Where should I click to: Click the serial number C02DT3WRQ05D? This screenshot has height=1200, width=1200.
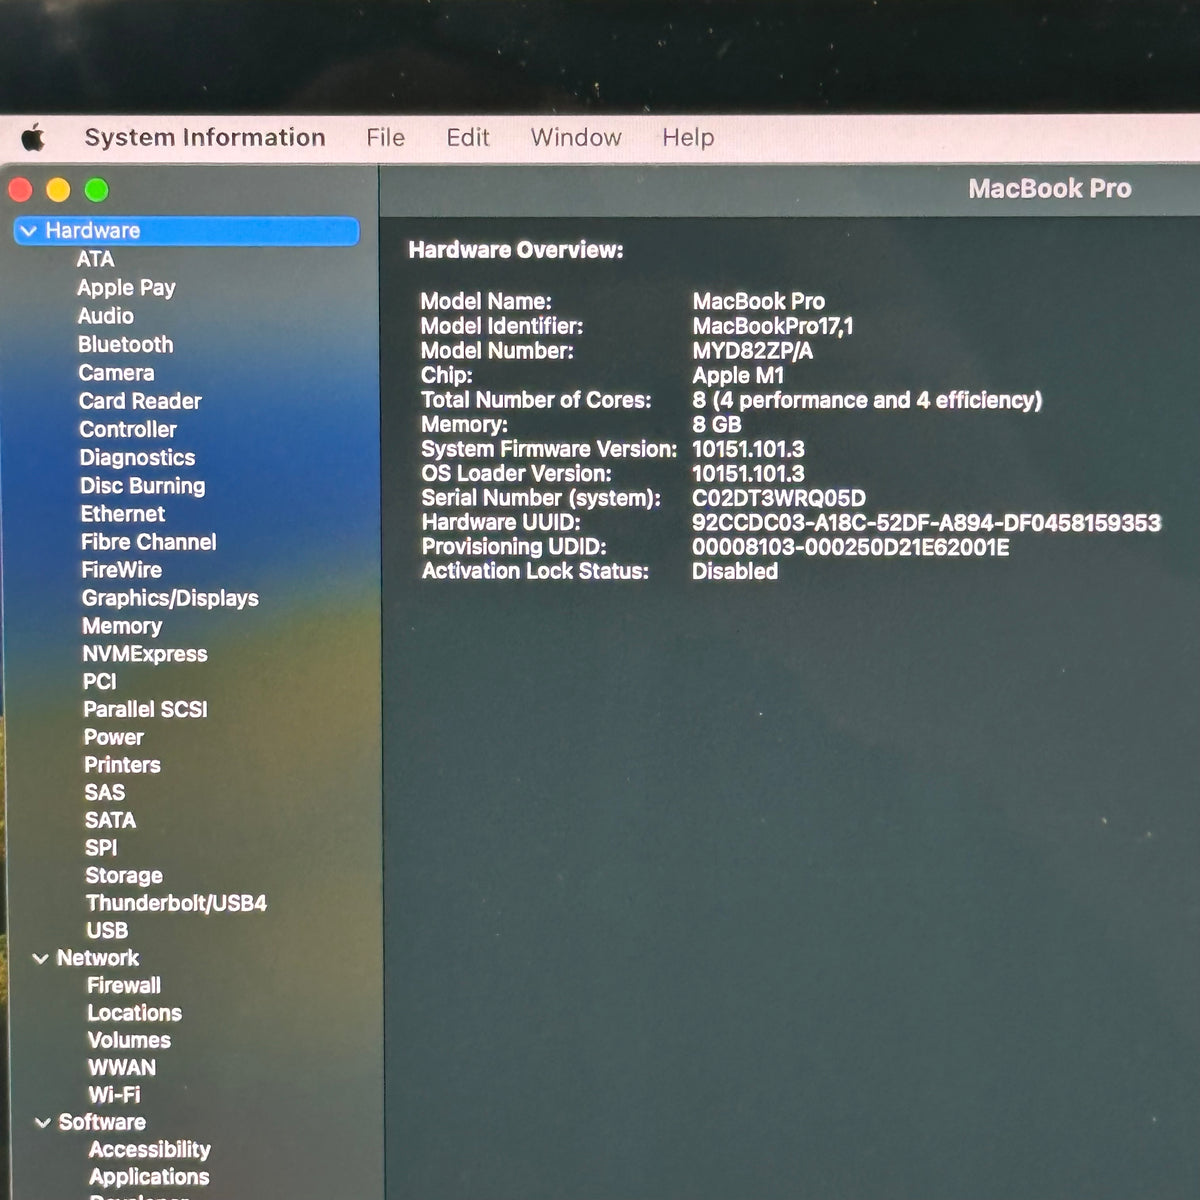(779, 498)
